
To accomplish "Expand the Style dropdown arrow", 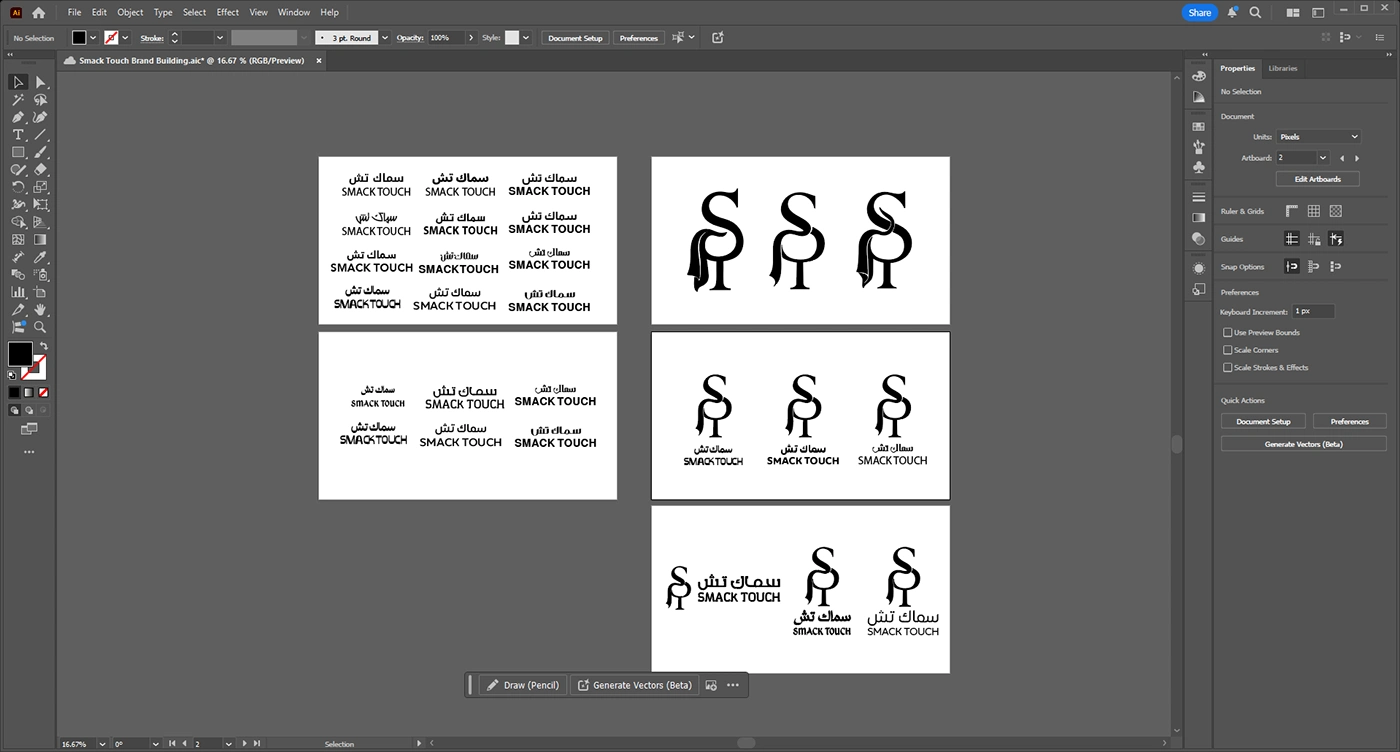I will (527, 38).
